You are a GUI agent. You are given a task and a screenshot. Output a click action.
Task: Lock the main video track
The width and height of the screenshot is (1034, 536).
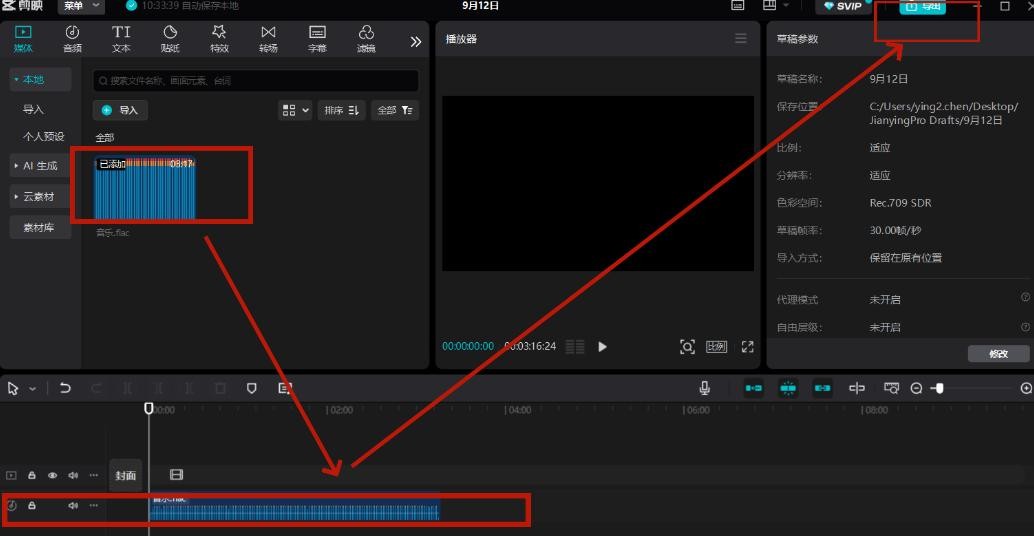pos(32,476)
